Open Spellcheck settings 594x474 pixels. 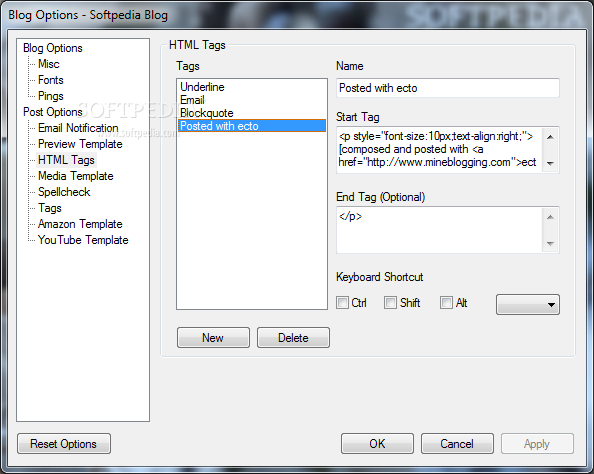[64, 192]
